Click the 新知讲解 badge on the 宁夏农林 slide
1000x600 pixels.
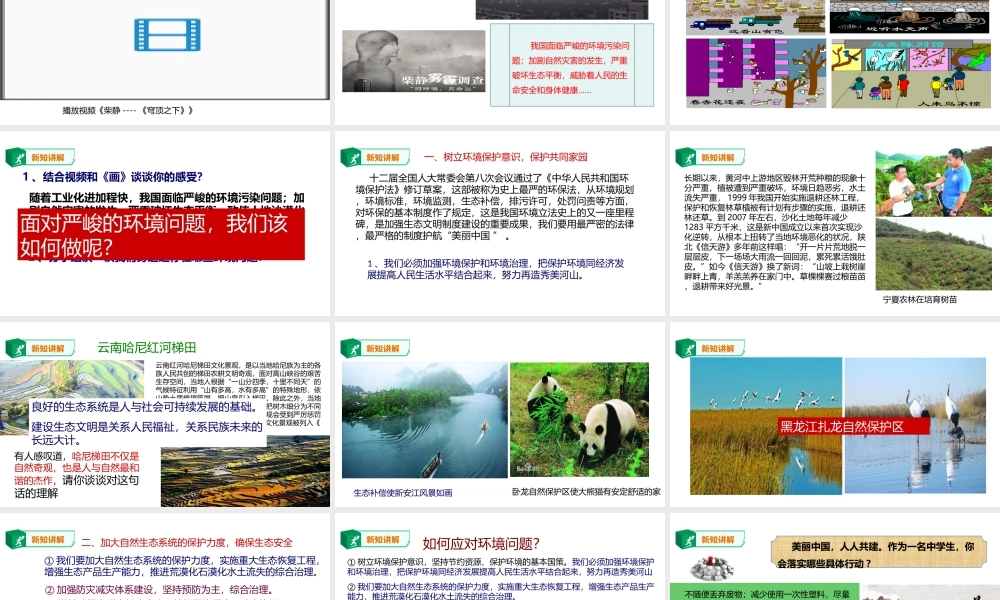pyautogui.click(x=710, y=157)
